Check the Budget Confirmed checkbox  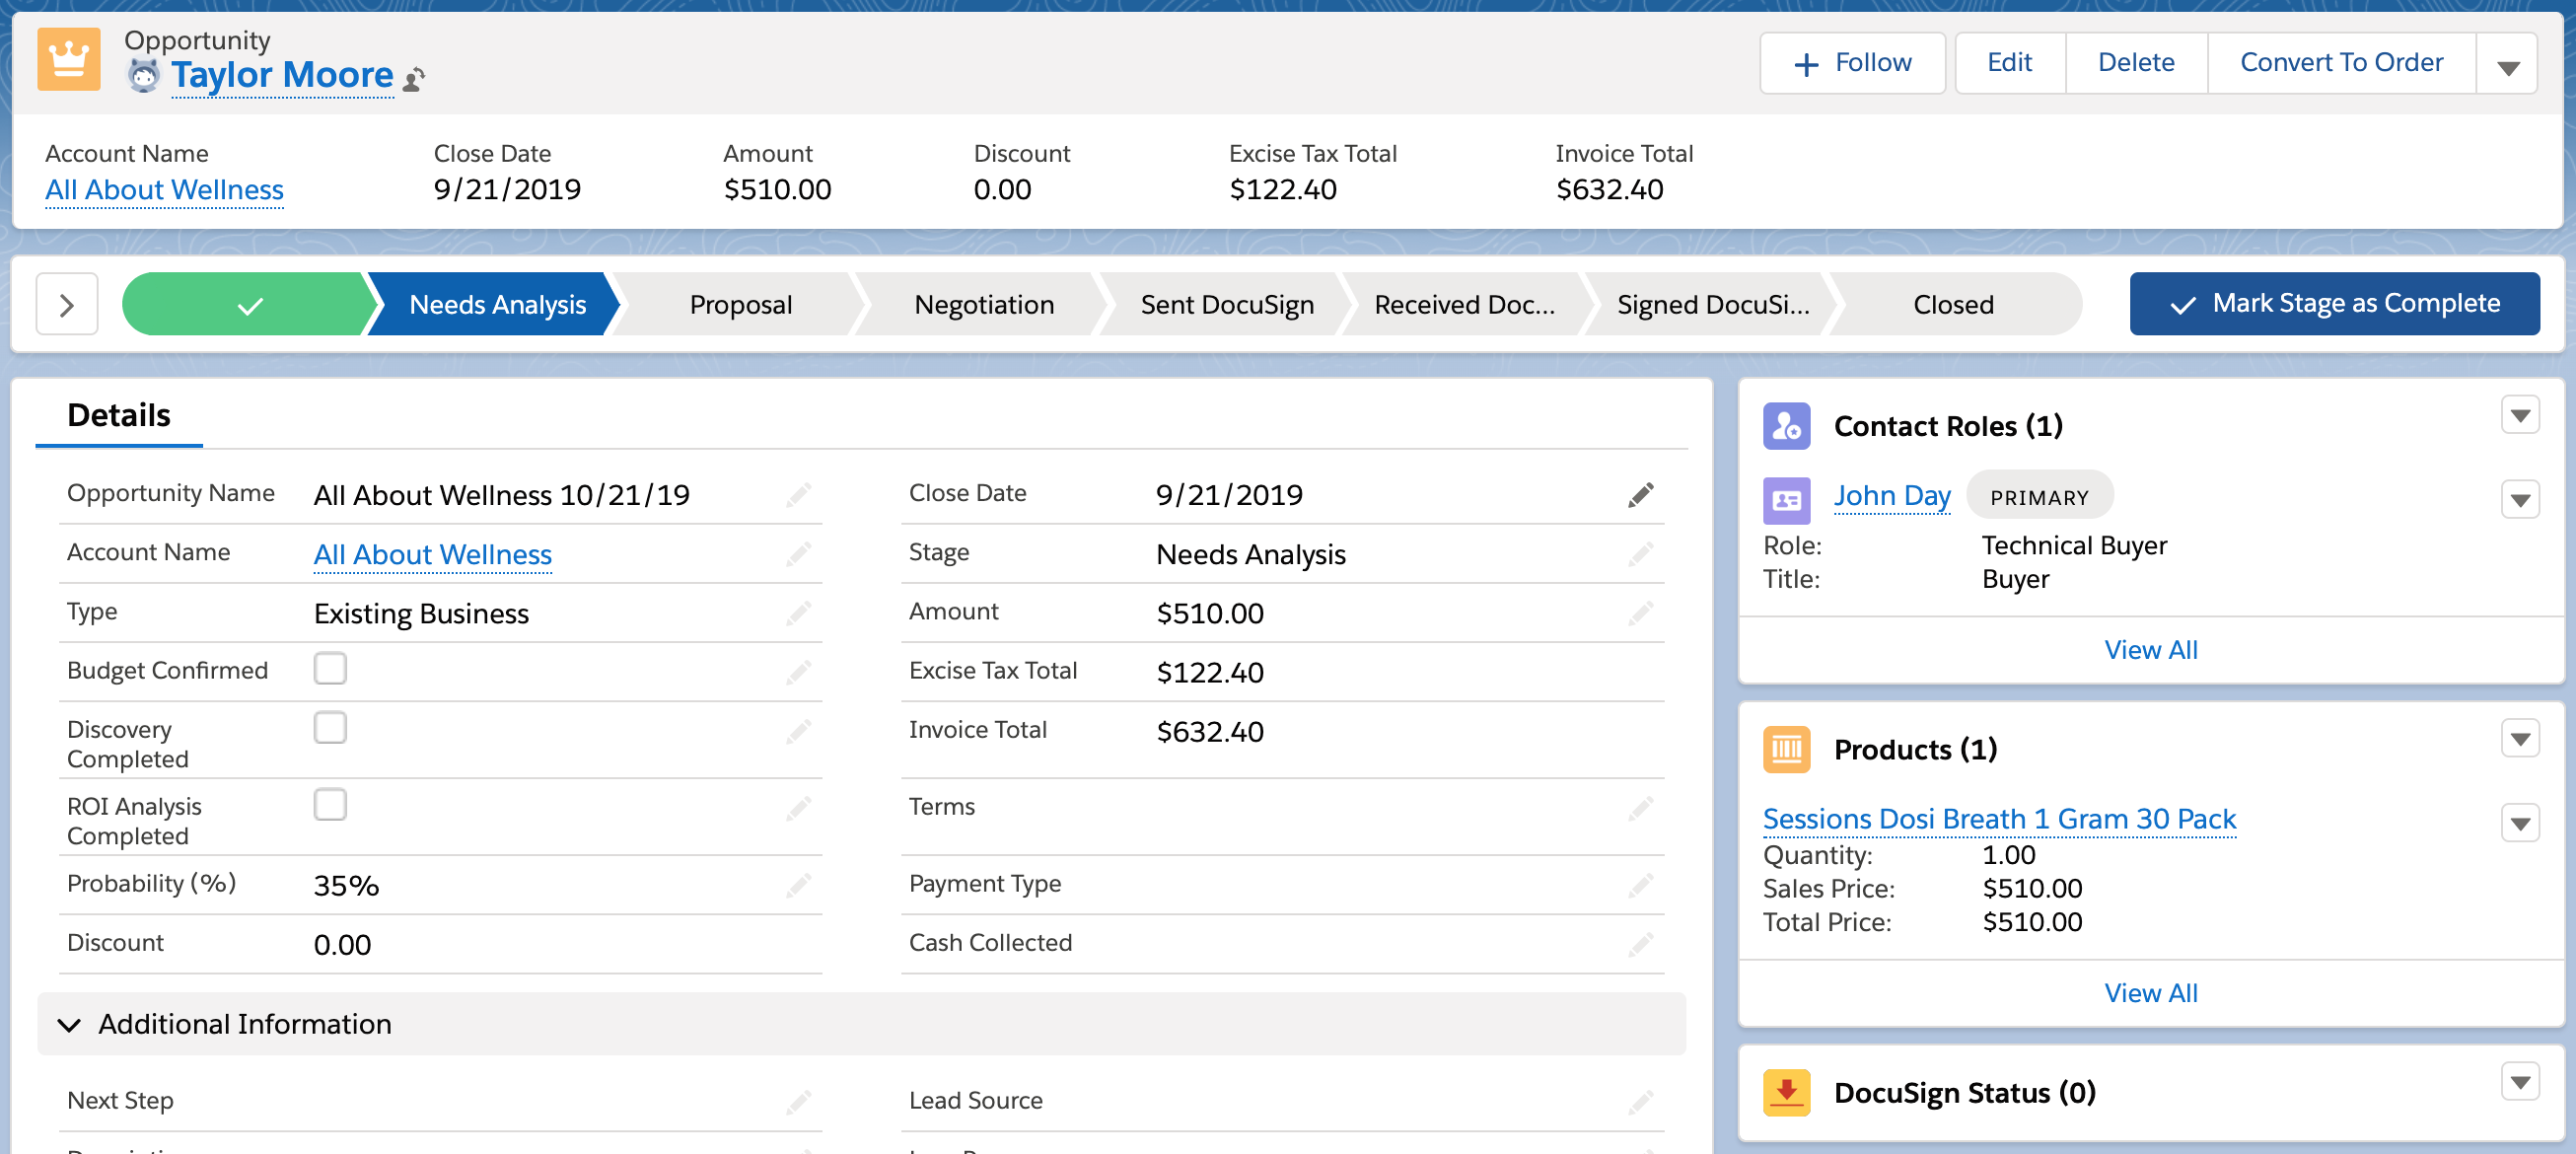[x=330, y=668]
